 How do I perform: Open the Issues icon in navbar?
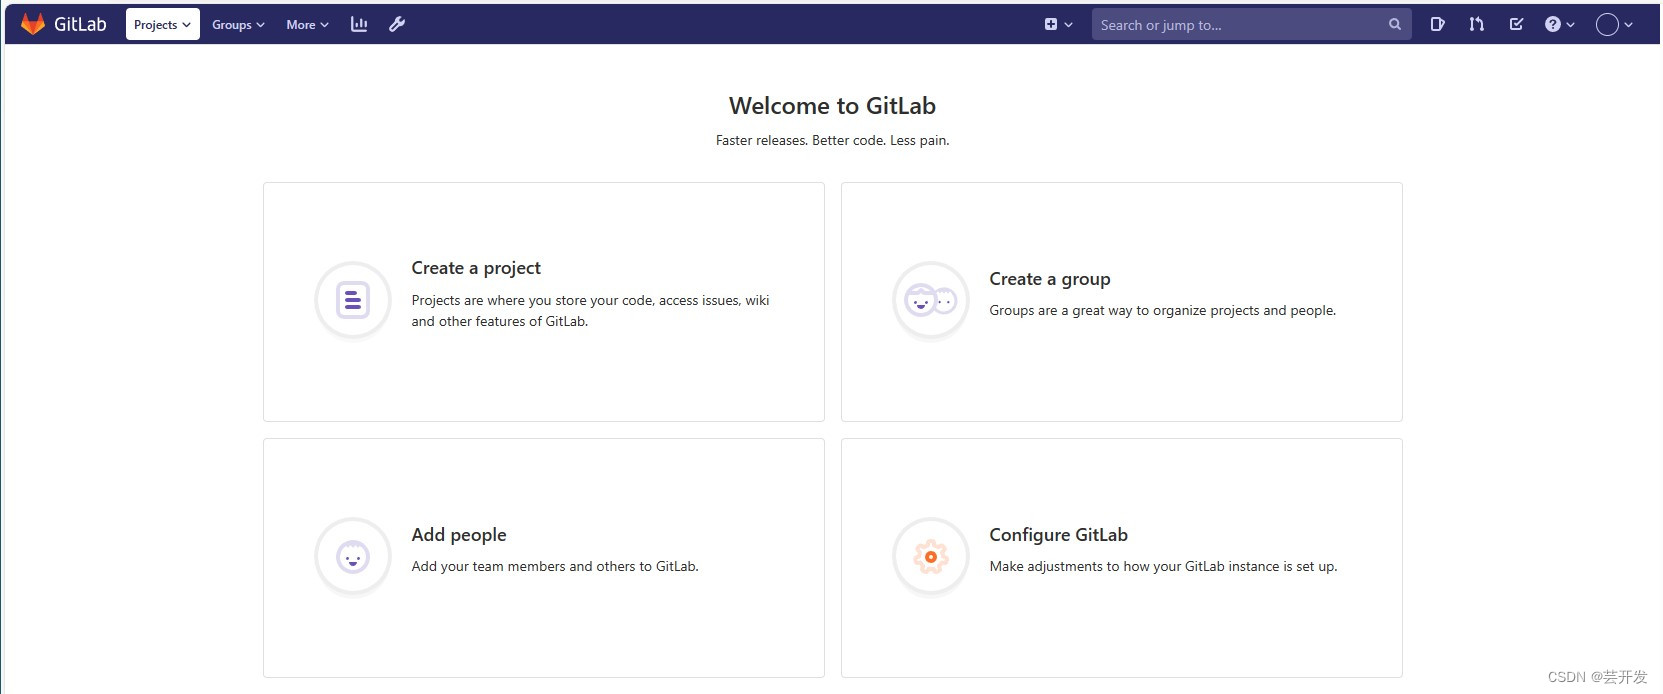pyautogui.click(x=1437, y=24)
